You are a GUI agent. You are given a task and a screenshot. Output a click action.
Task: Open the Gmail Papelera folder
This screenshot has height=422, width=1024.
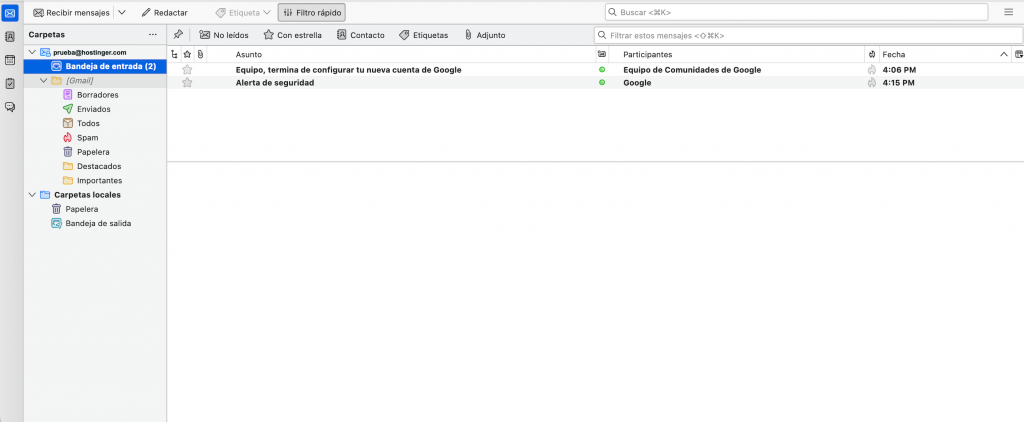coord(91,152)
